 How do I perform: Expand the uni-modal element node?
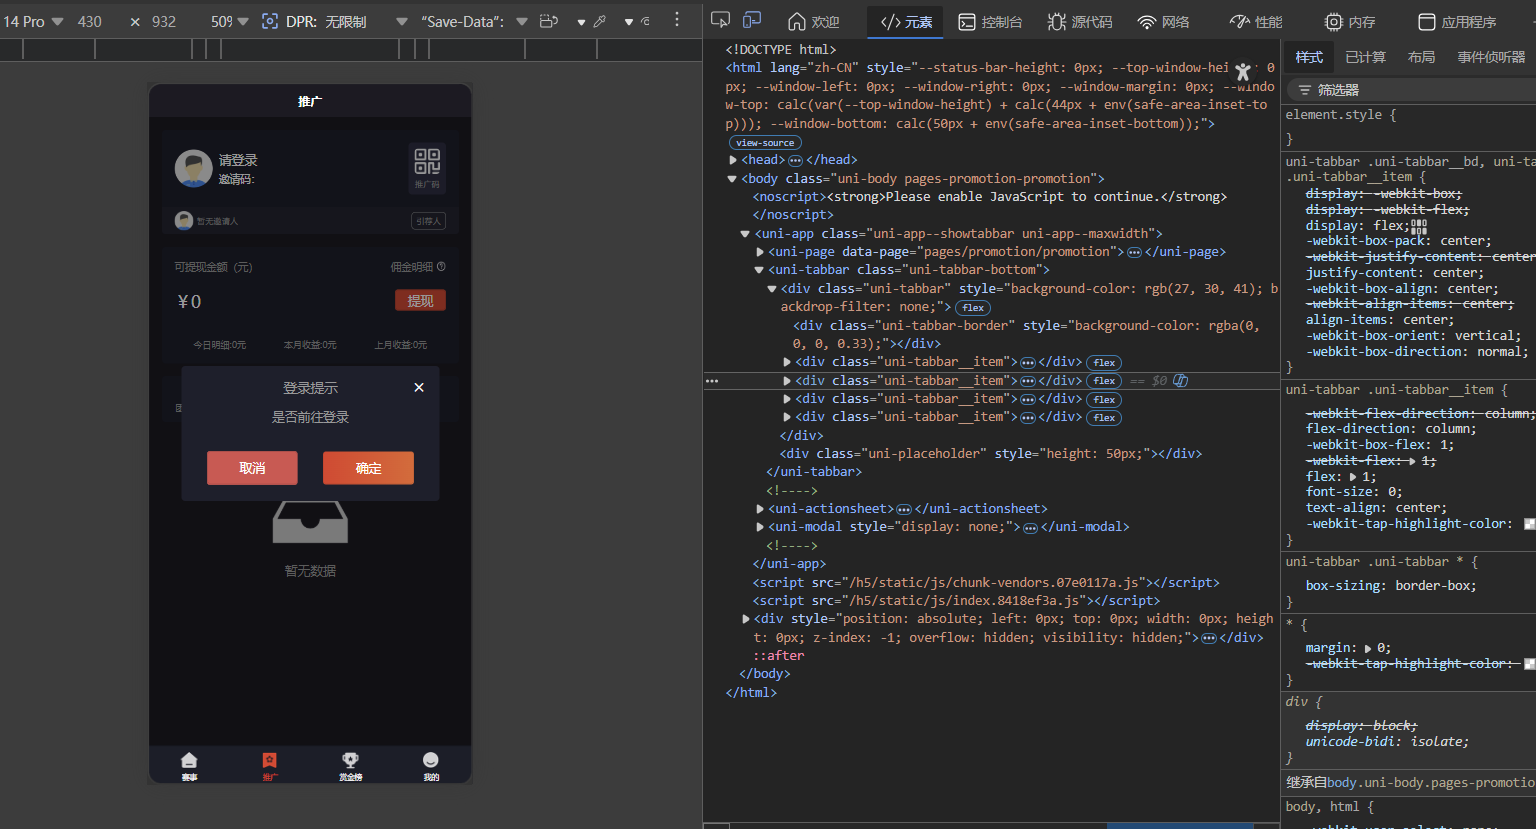pos(760,527)
